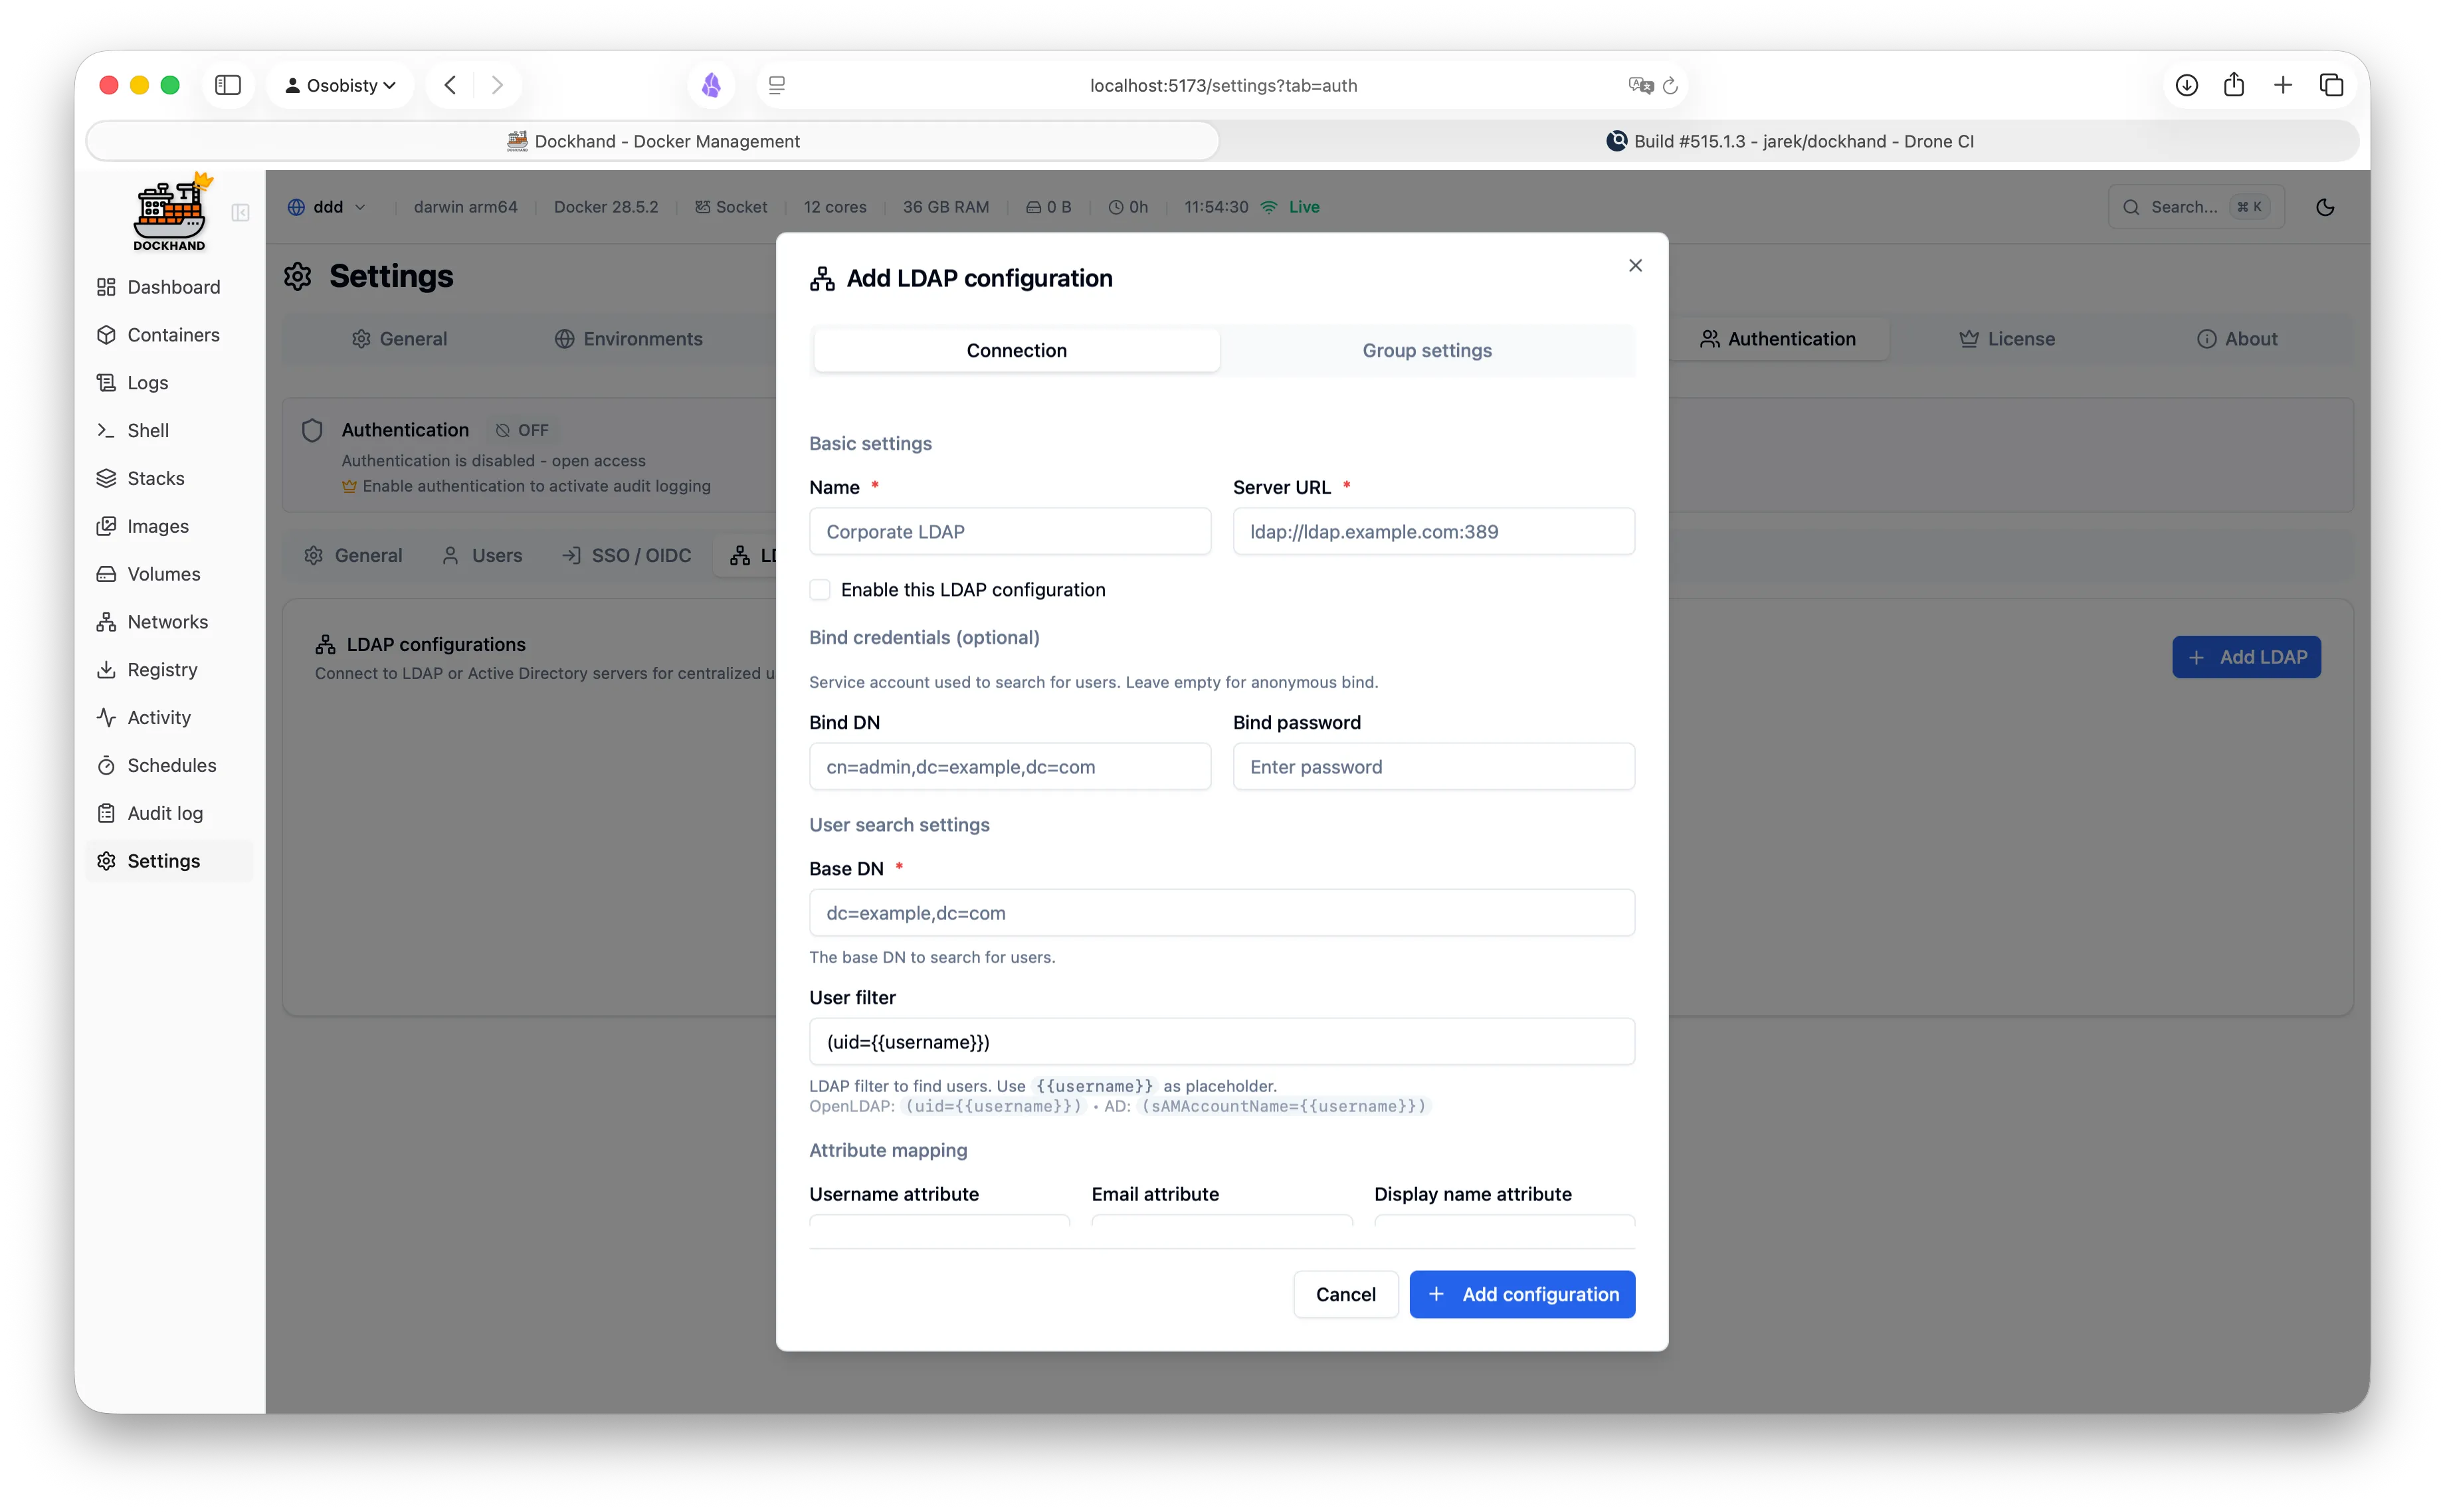The height and width of the screenshot is (1512, 2445).
Task: Open the Shell section
Action: click(x=147, y=430)
